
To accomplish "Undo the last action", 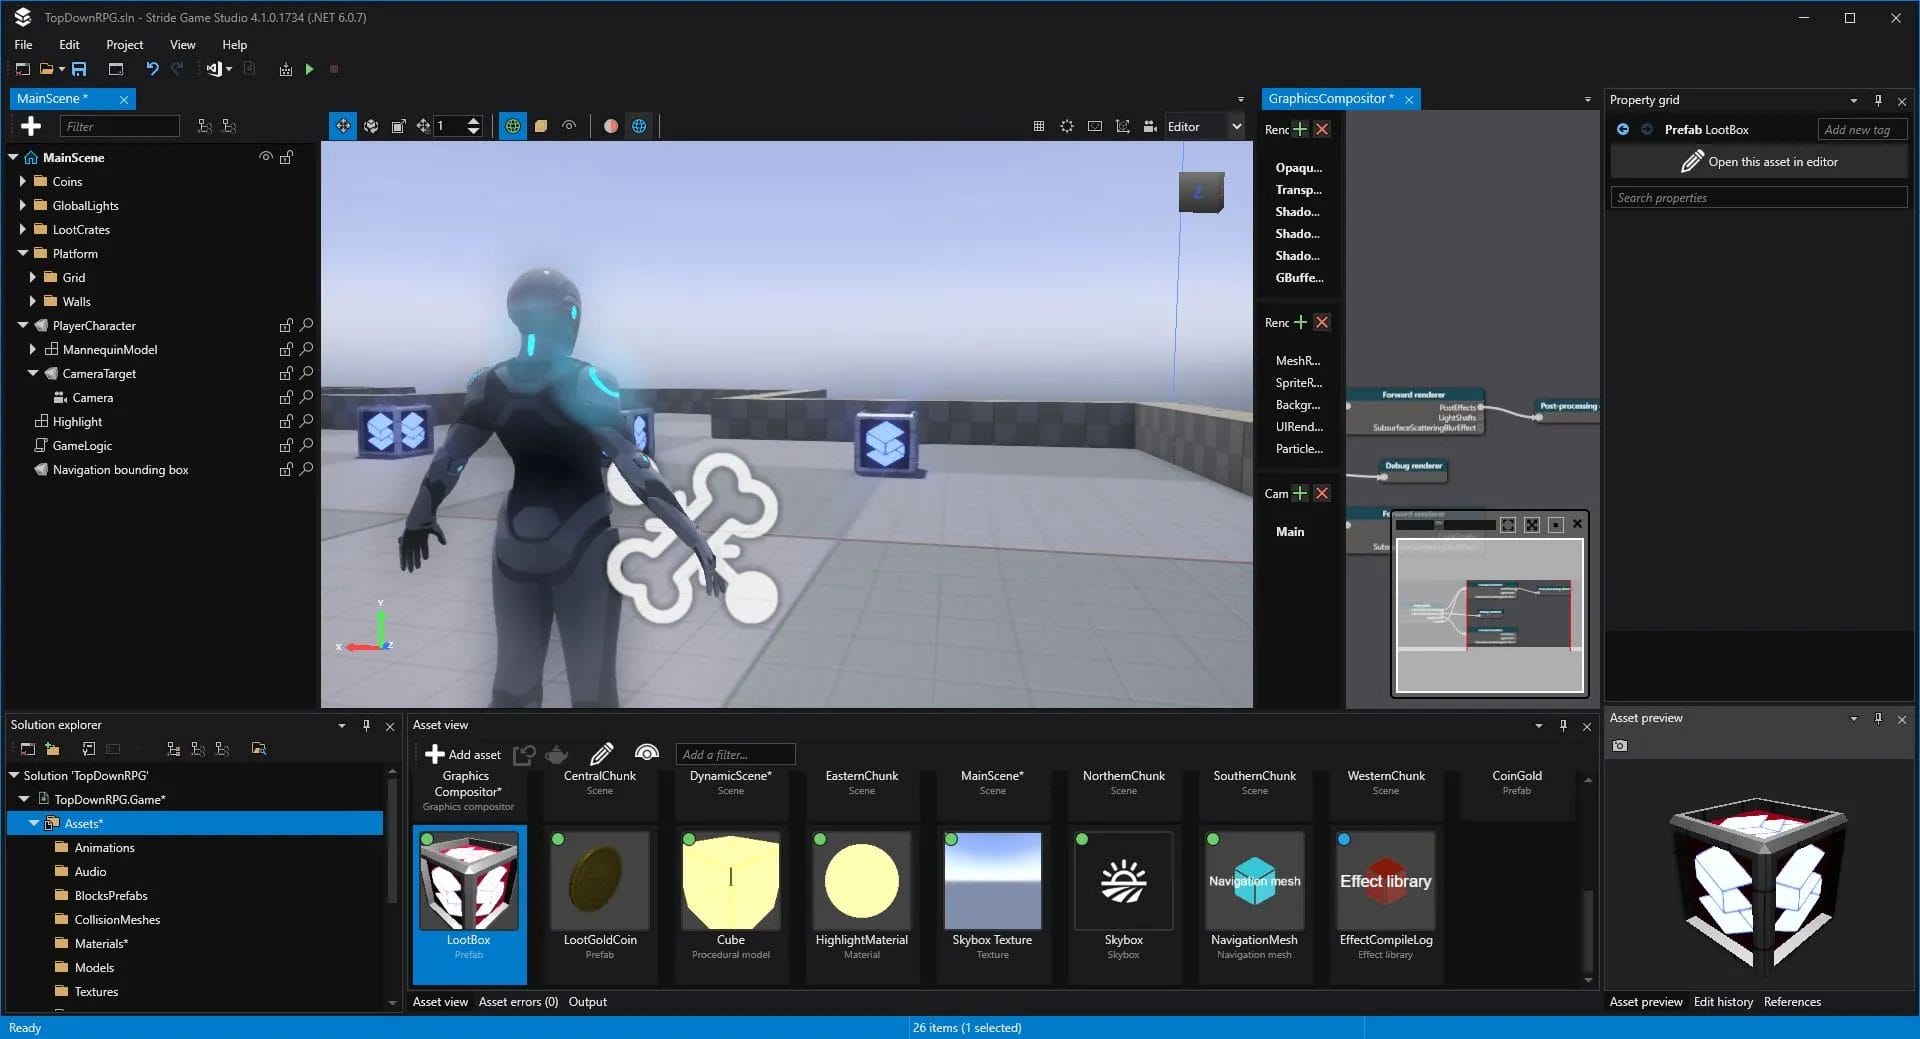I will pos(152,69).
